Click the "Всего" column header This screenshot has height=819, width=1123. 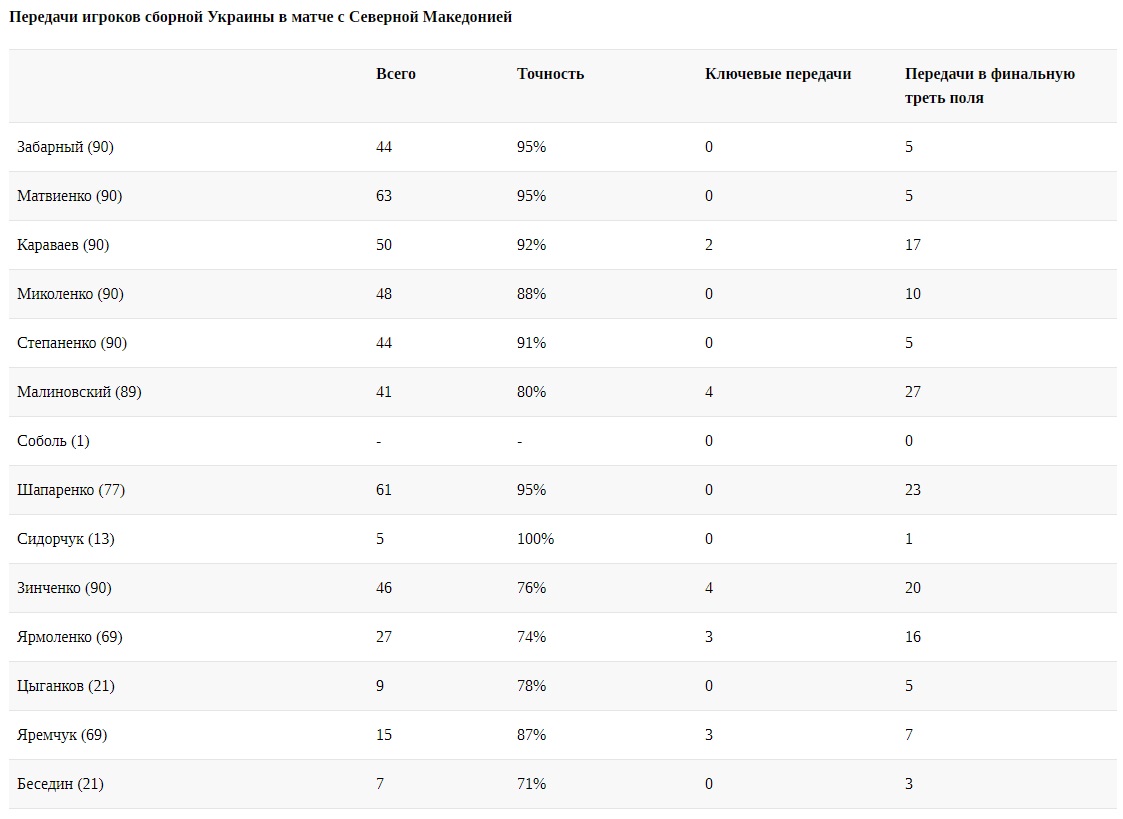[395, 74]
